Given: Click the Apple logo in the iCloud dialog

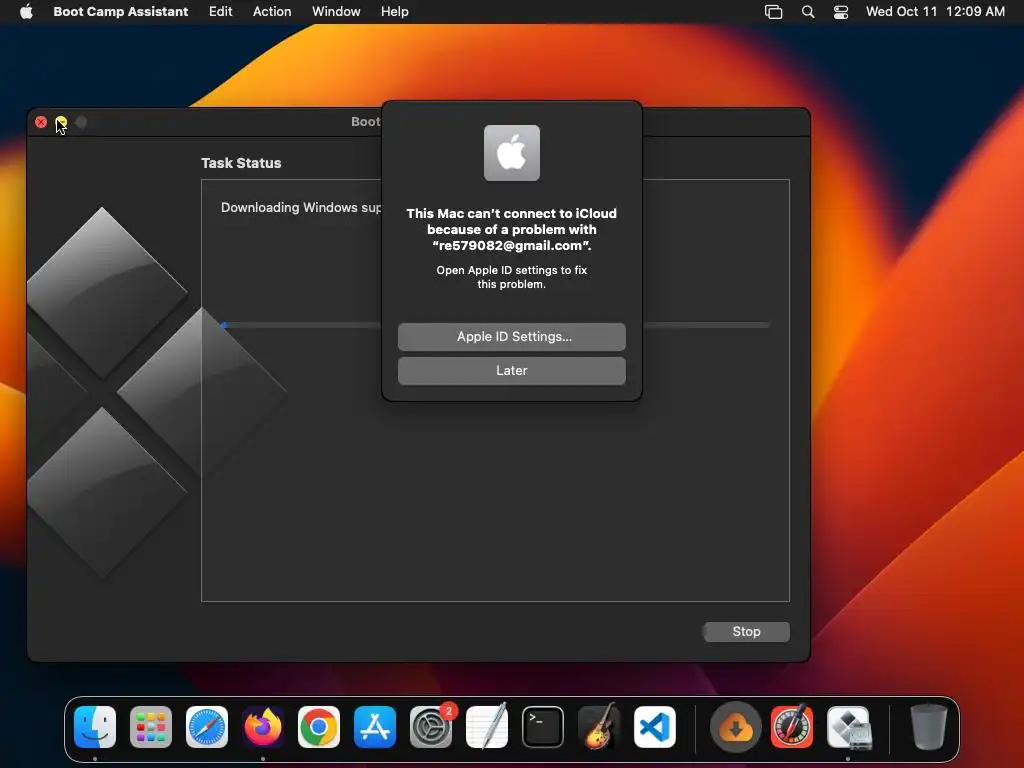Looking at the screenshot, I should [512, 153].
